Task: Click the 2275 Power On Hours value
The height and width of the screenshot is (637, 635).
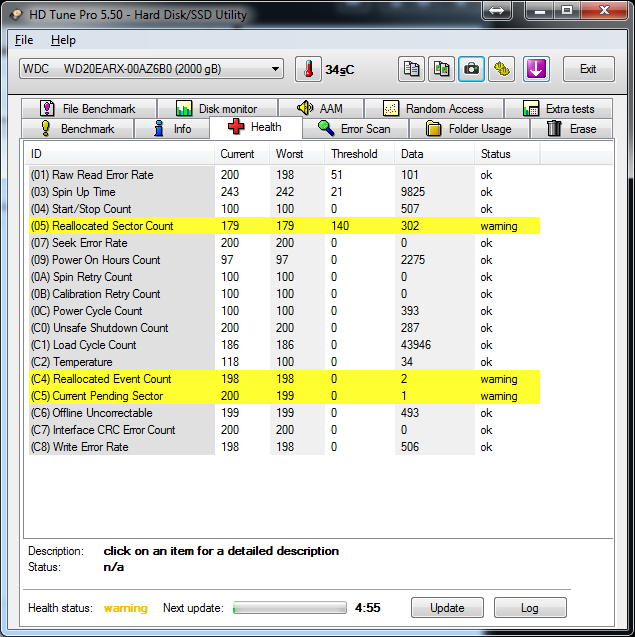Action: pos(413,260)
